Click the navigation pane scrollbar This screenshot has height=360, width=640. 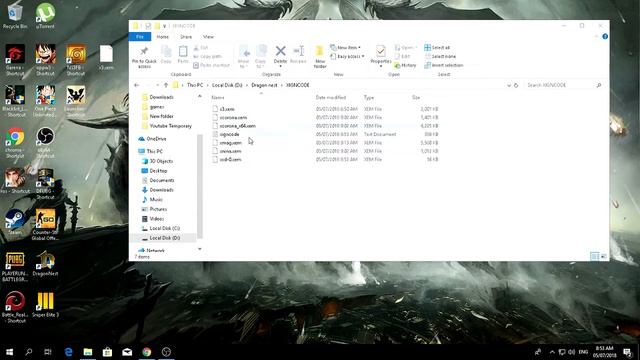pyautogui.click(x=200, y=186)
